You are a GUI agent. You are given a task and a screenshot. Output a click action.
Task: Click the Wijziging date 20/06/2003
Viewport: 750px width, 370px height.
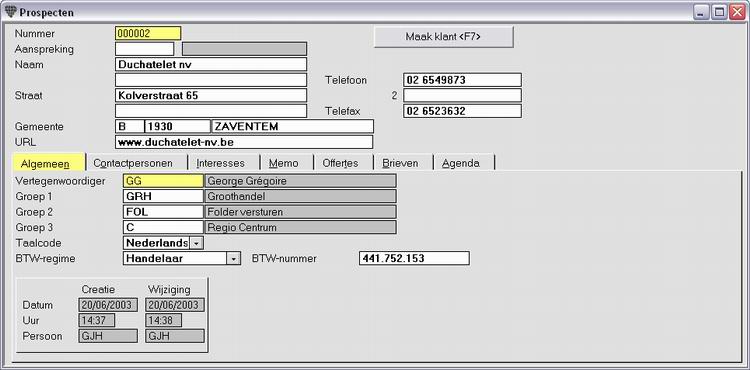pyautogui.click(x=175, y=305)
